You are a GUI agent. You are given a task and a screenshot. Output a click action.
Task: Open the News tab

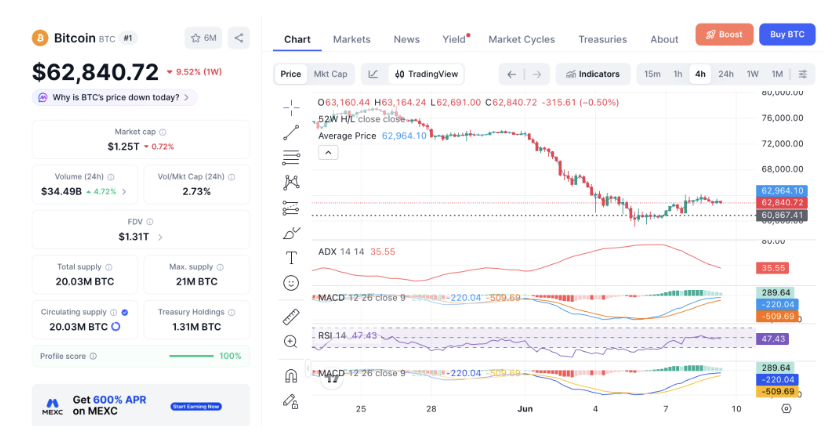click(x=407, y=39)
